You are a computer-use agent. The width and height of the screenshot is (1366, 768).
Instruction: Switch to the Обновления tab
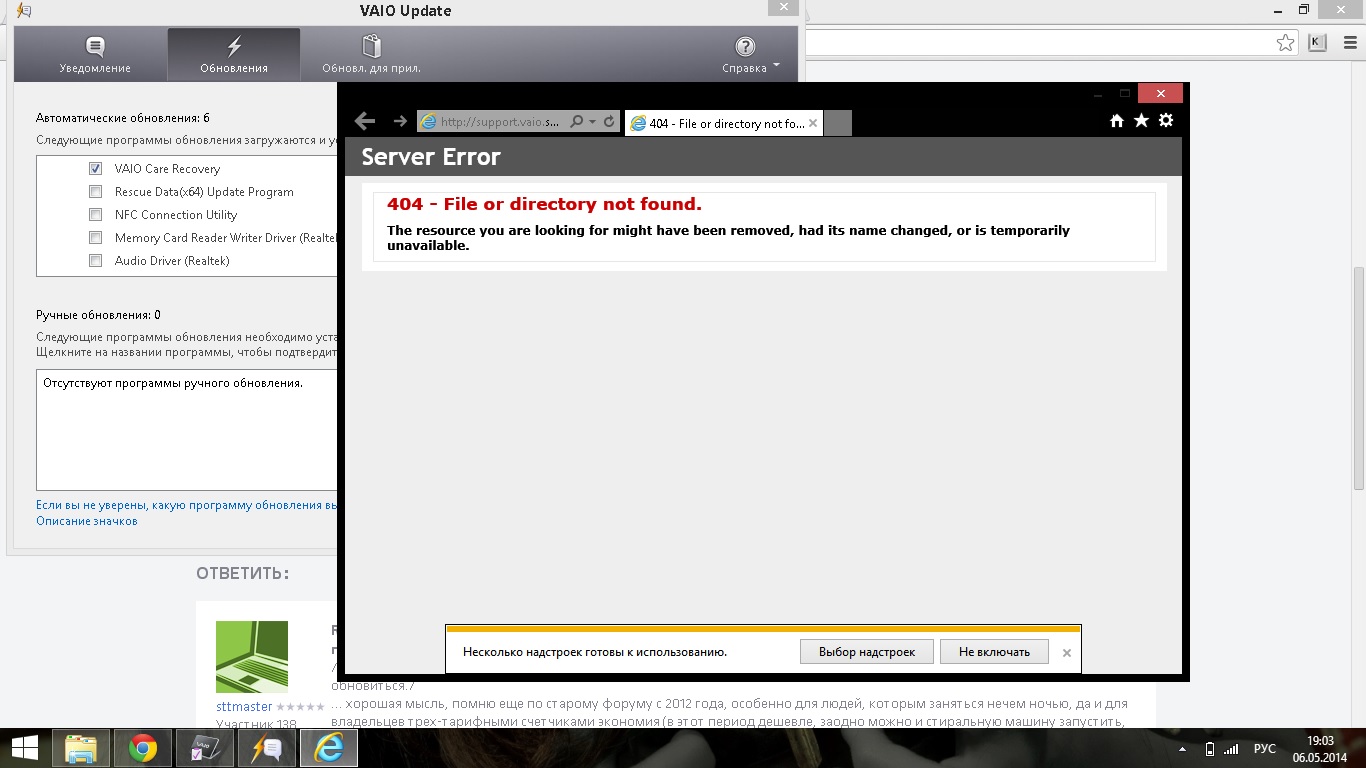[234, 55]
